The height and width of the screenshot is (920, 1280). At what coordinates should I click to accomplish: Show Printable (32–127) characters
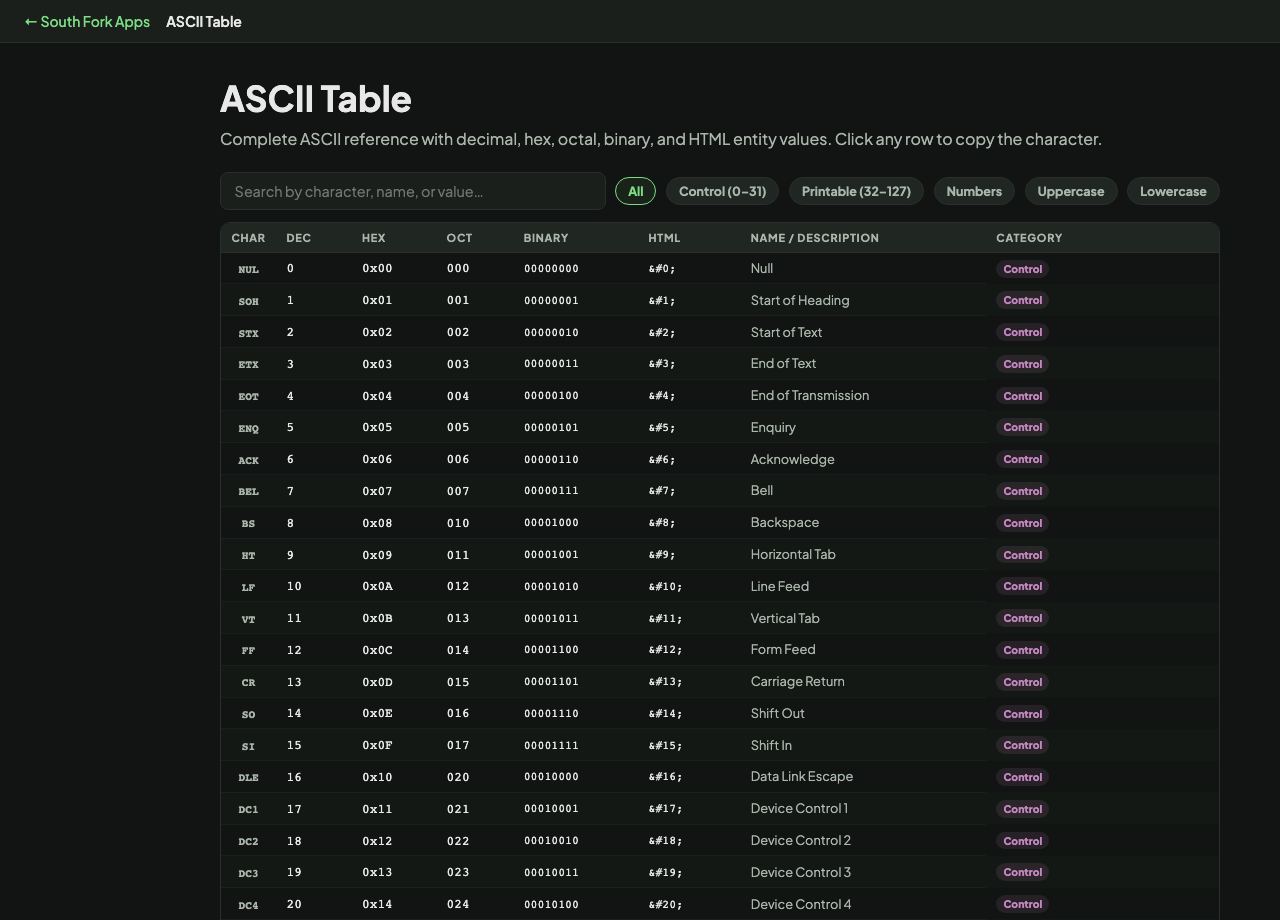856,191
